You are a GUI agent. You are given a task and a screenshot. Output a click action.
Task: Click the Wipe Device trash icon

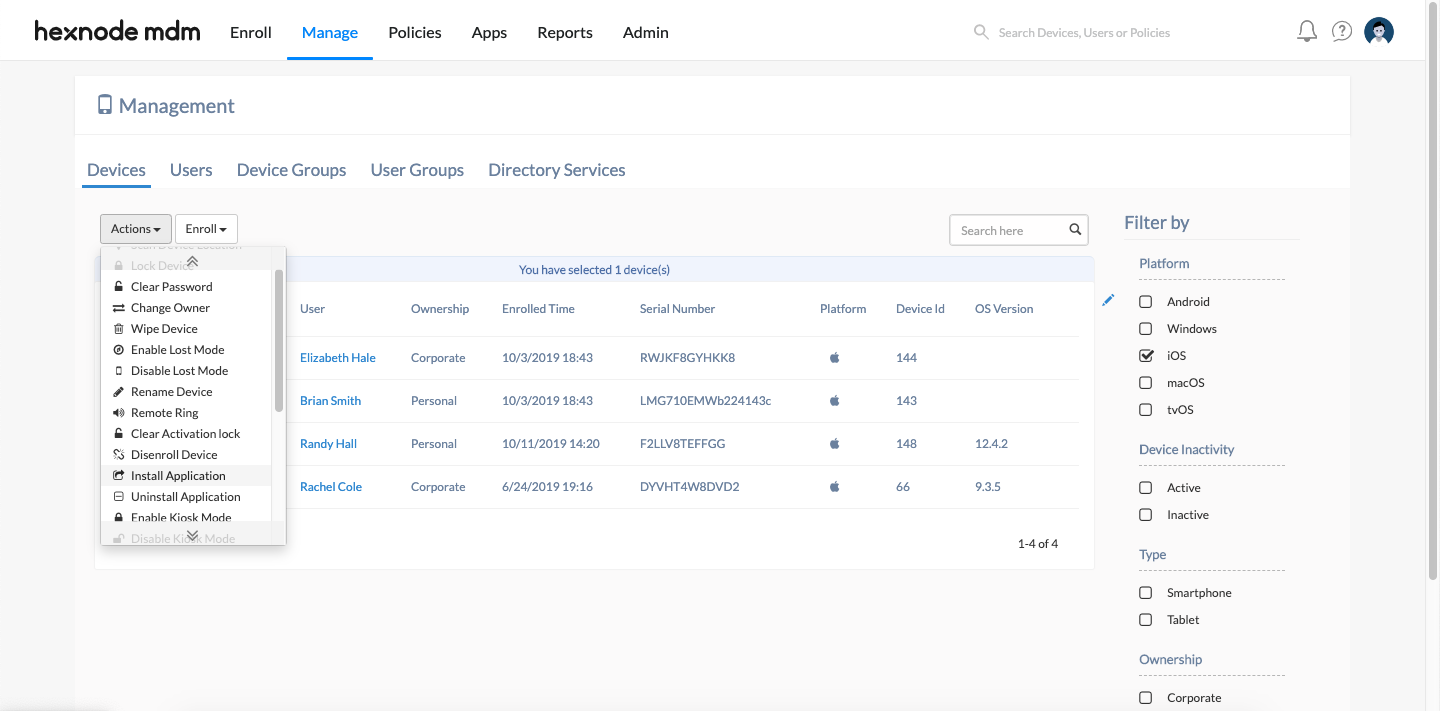click(x=119, y=329)
